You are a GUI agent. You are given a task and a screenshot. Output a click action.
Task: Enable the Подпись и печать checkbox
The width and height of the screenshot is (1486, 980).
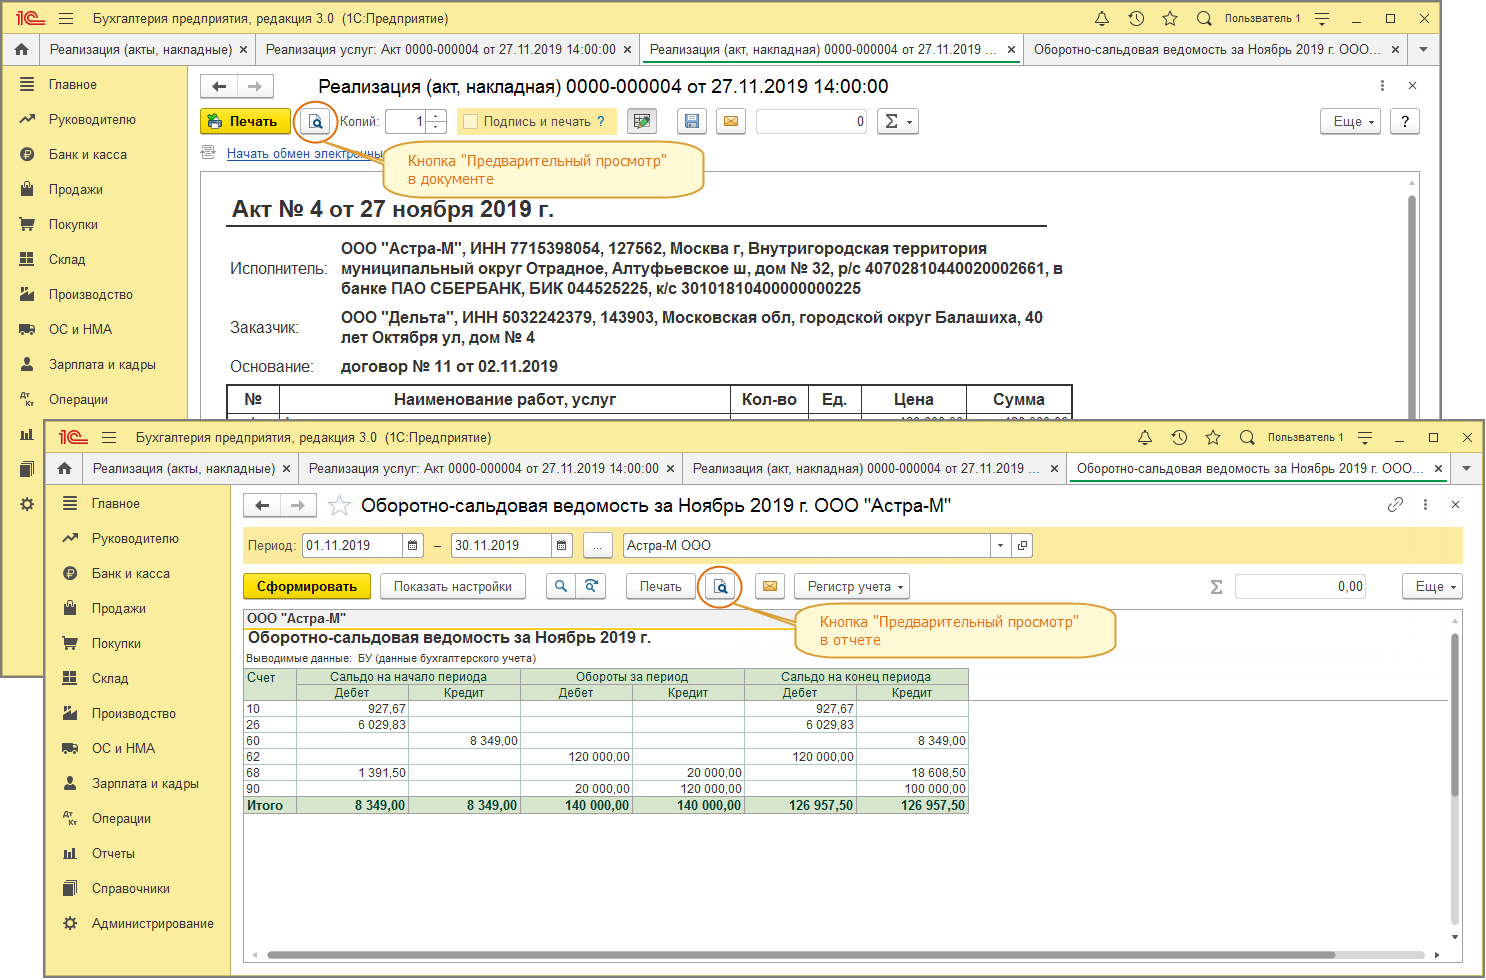(471, 122)
